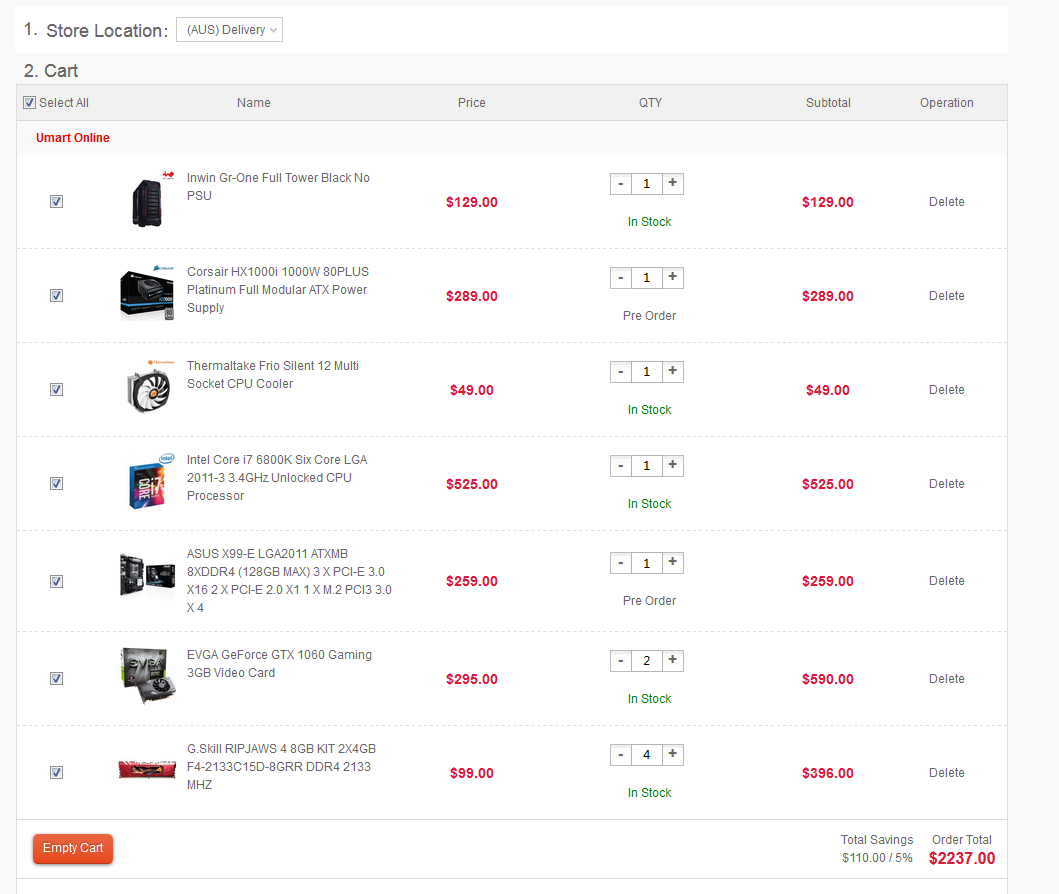Click quantity field for Intel Core i7
1059x894 pixels.
point(646,465)
